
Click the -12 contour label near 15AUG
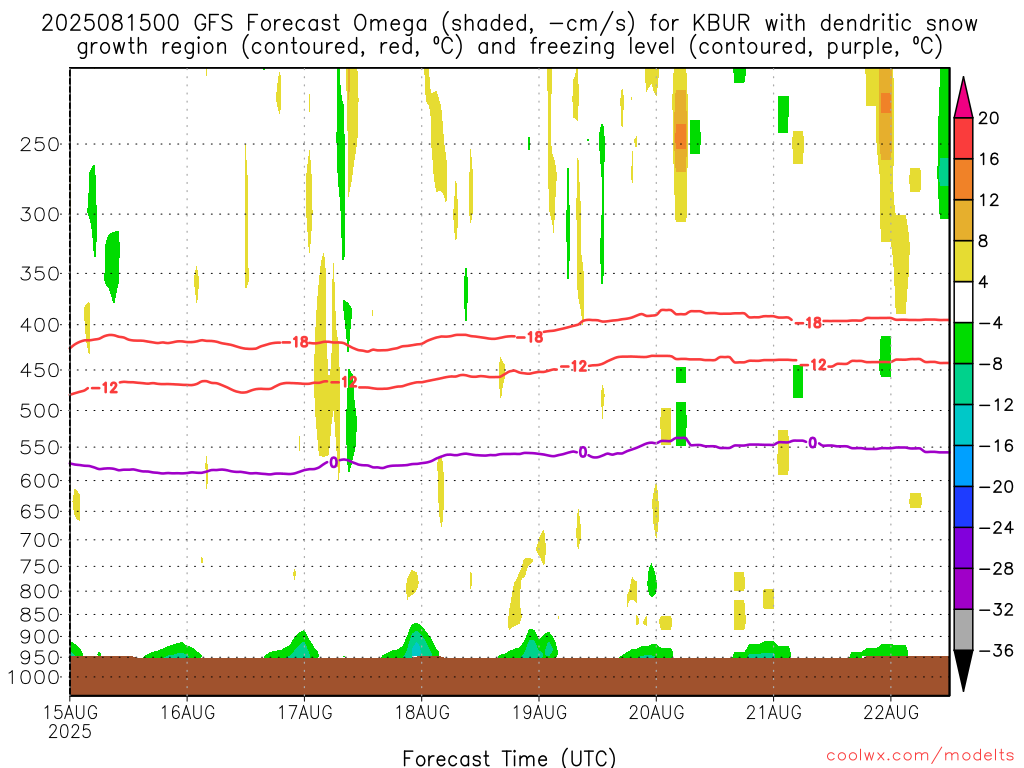(x=104, y=388)
